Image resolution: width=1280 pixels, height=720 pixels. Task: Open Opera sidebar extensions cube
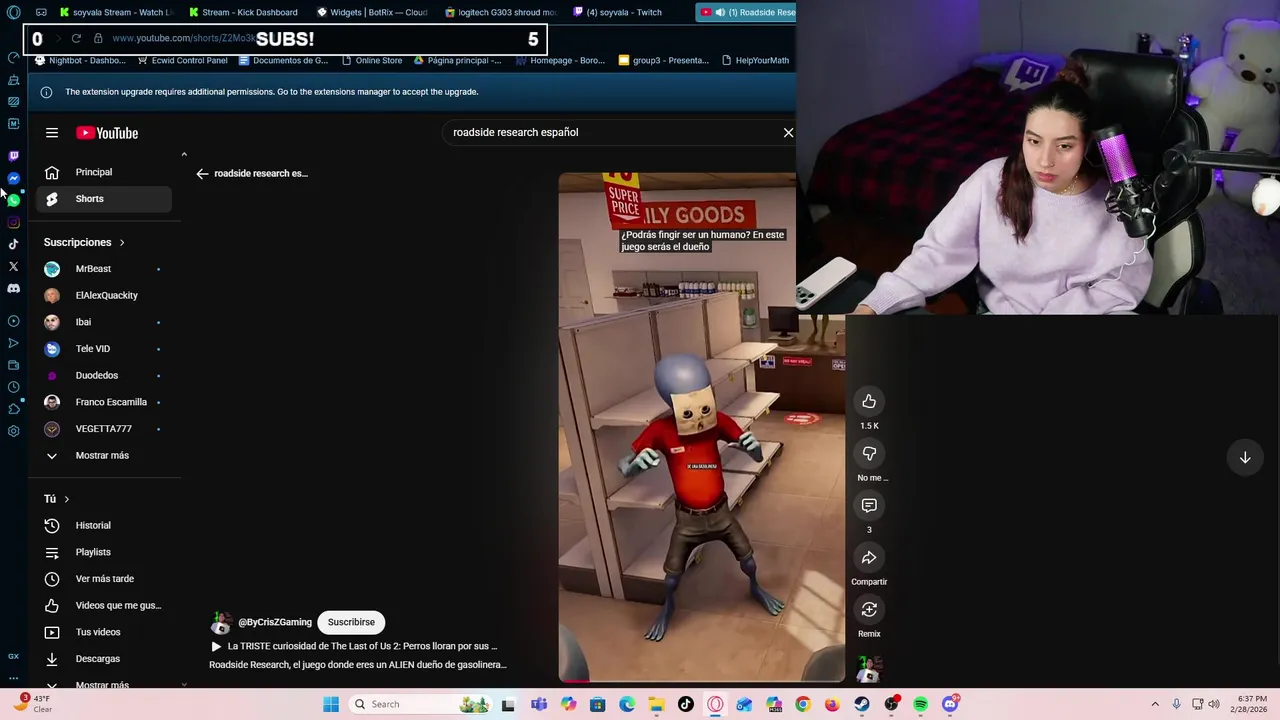coord(13,409)
